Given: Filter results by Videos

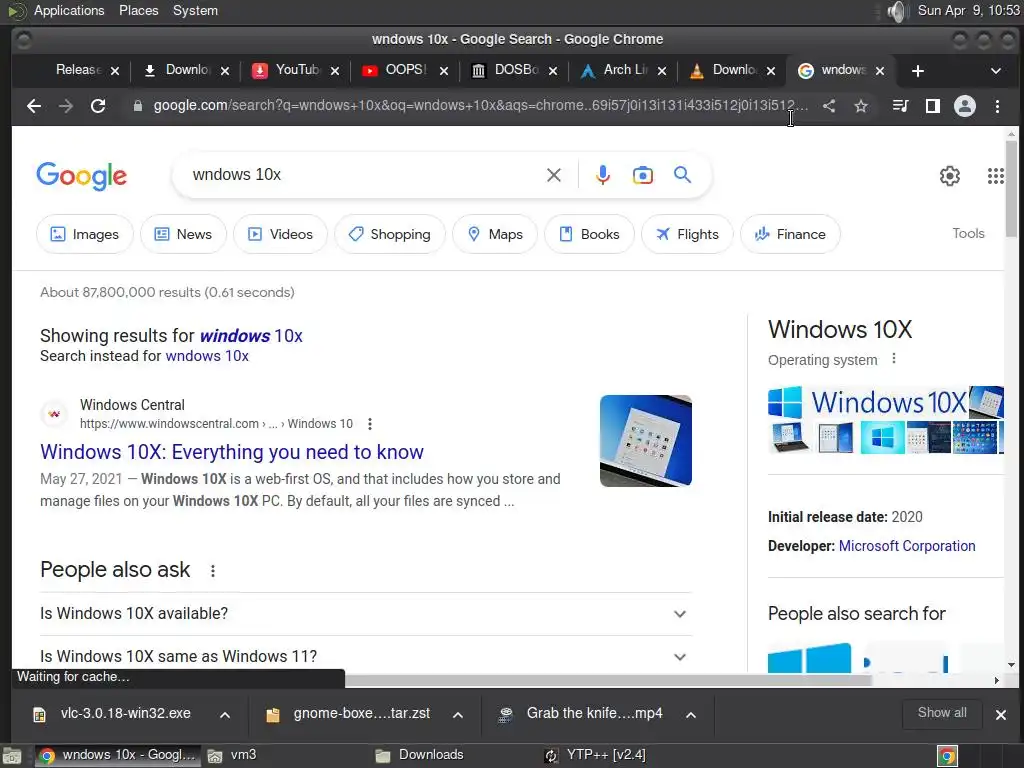Looking at the screenshot, I should pos(280,234).
